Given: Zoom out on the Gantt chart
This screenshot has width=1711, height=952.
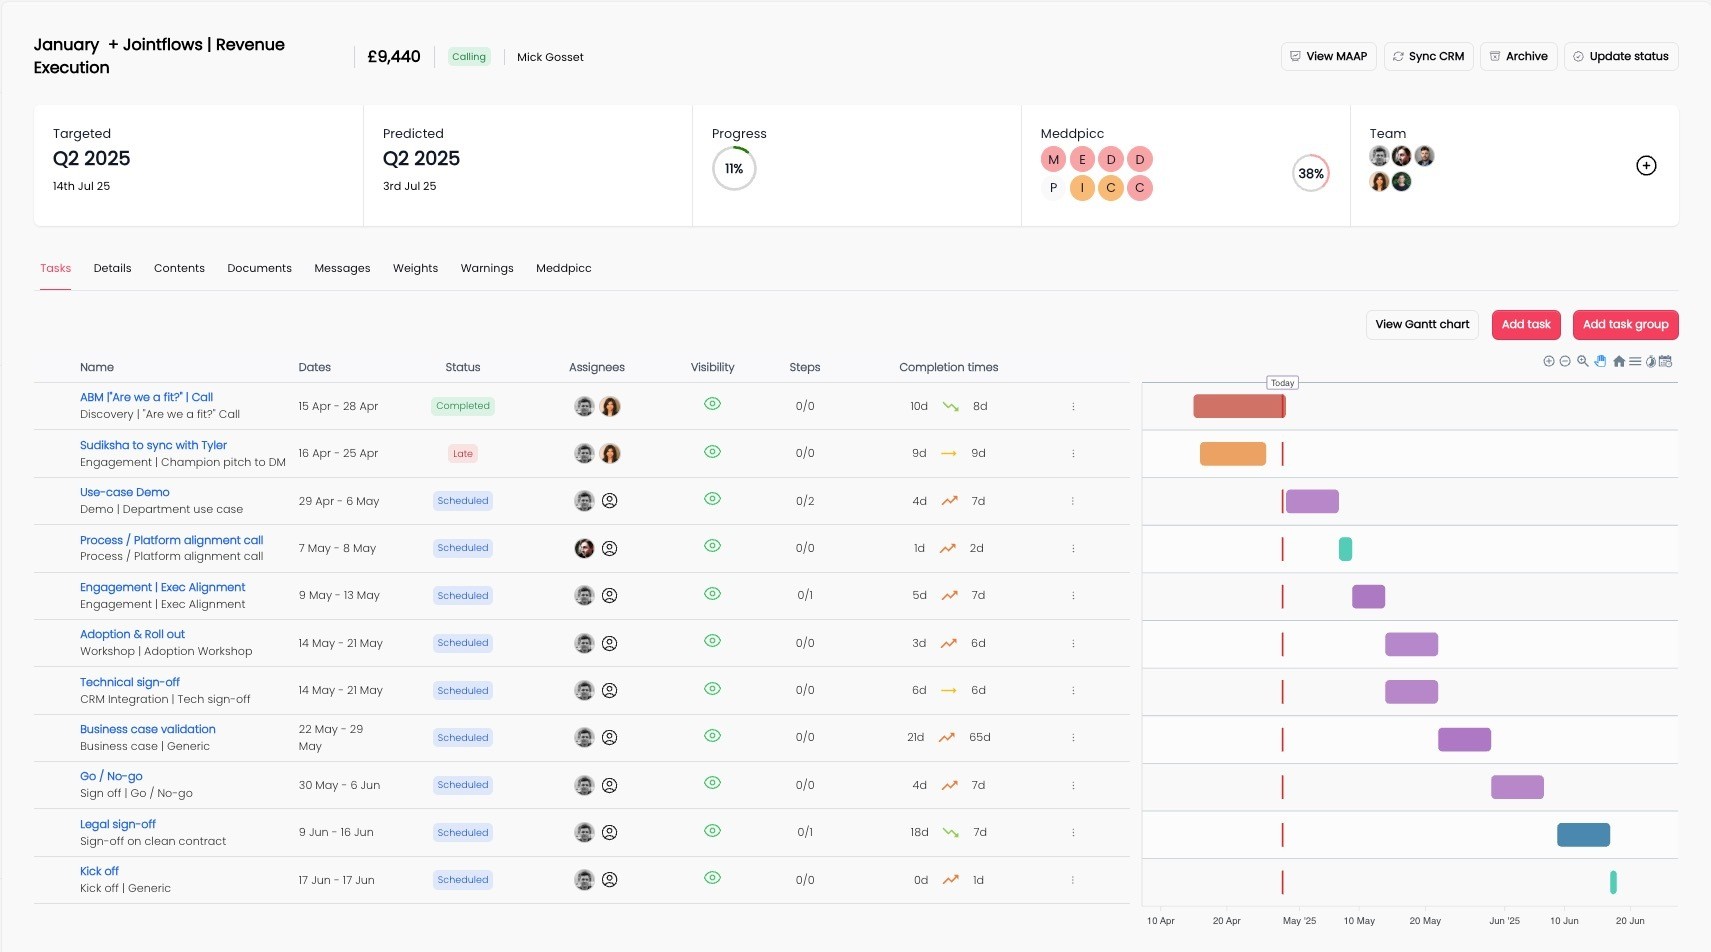Looking at the screenshot, I should coord(1565,361).
